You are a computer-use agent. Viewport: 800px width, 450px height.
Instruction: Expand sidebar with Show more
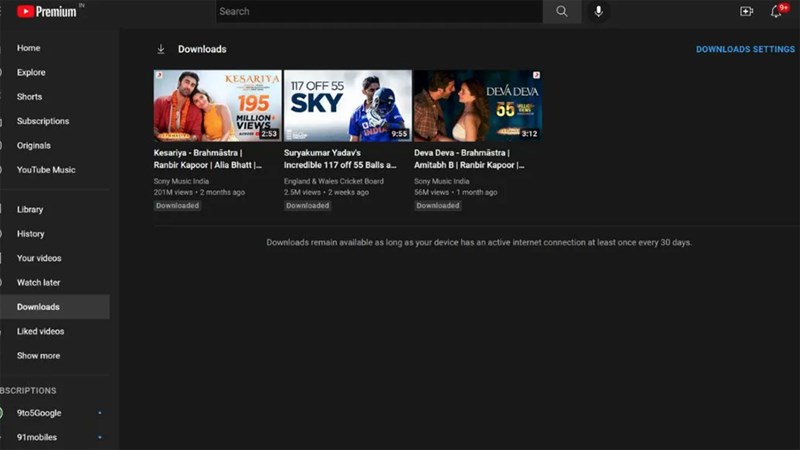tap(38, 356)
